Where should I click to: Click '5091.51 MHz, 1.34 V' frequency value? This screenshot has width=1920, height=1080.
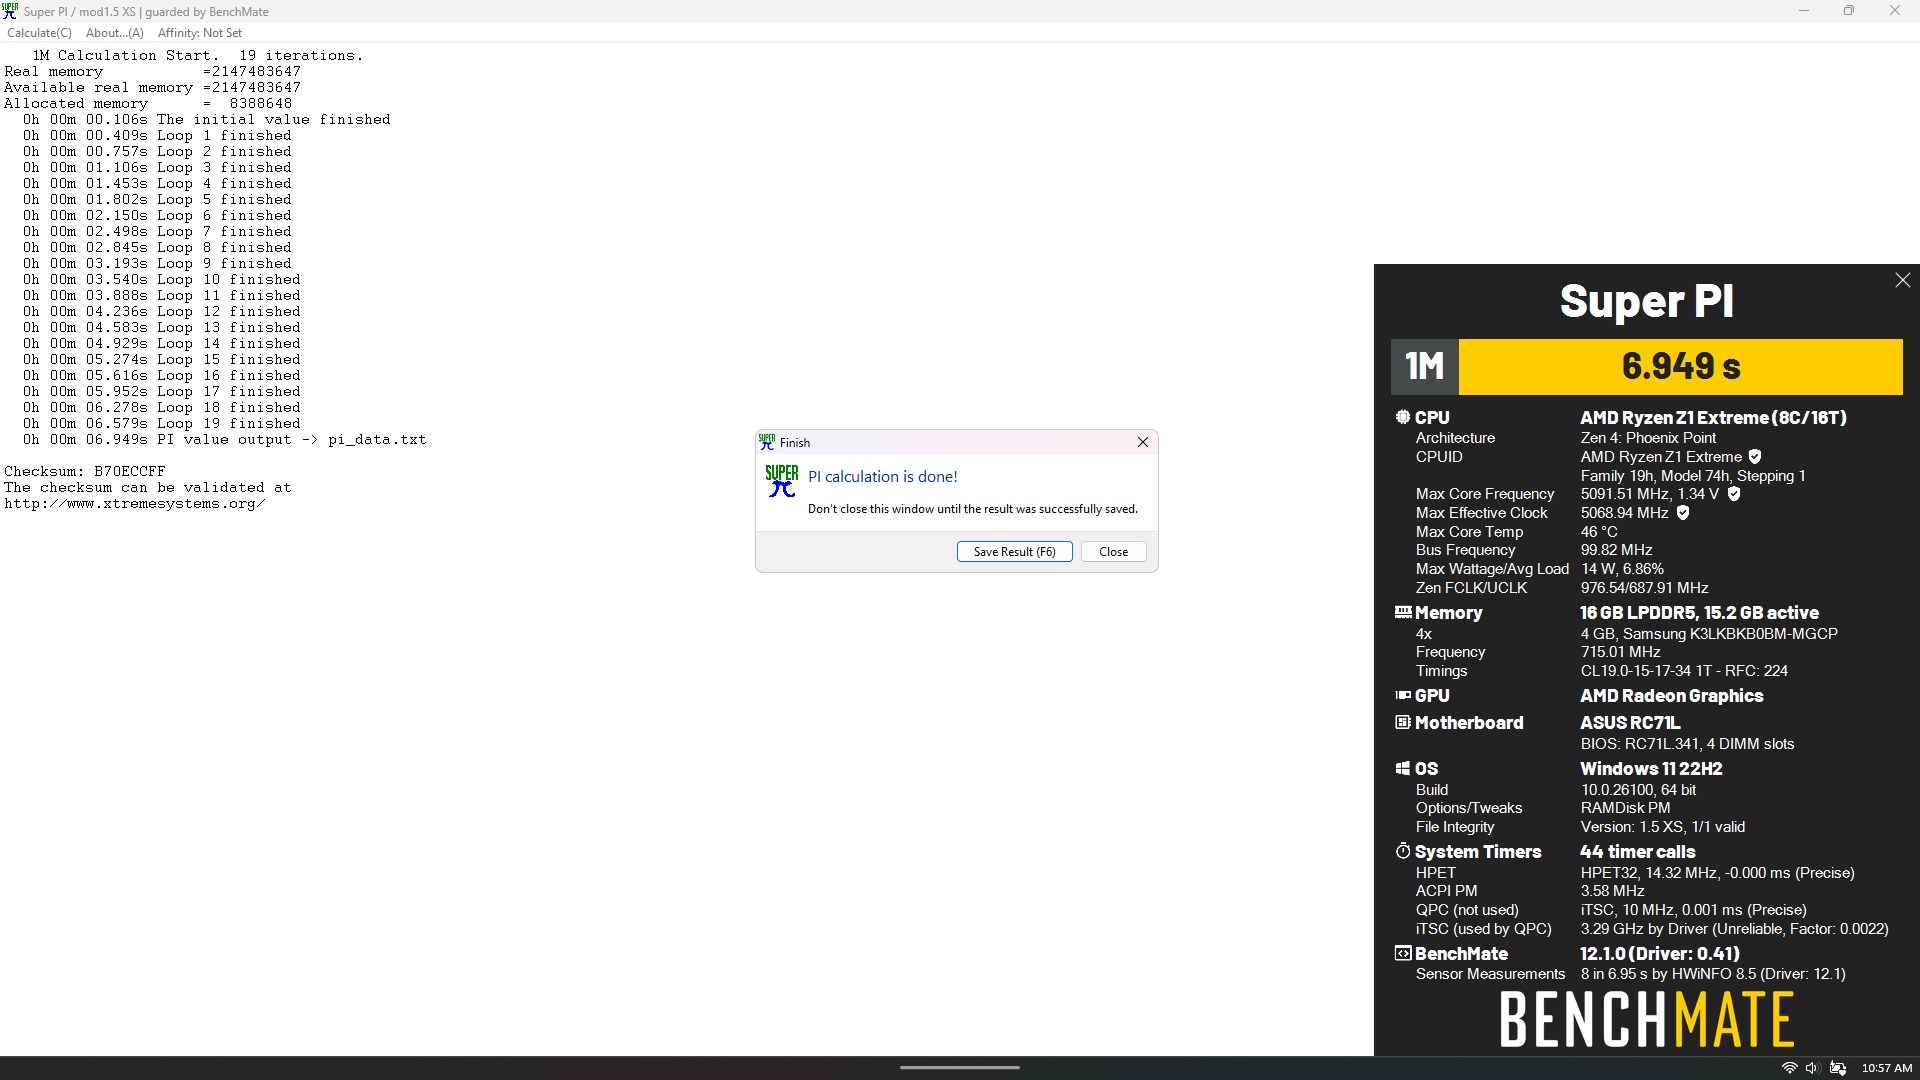tap(1650, 494)
